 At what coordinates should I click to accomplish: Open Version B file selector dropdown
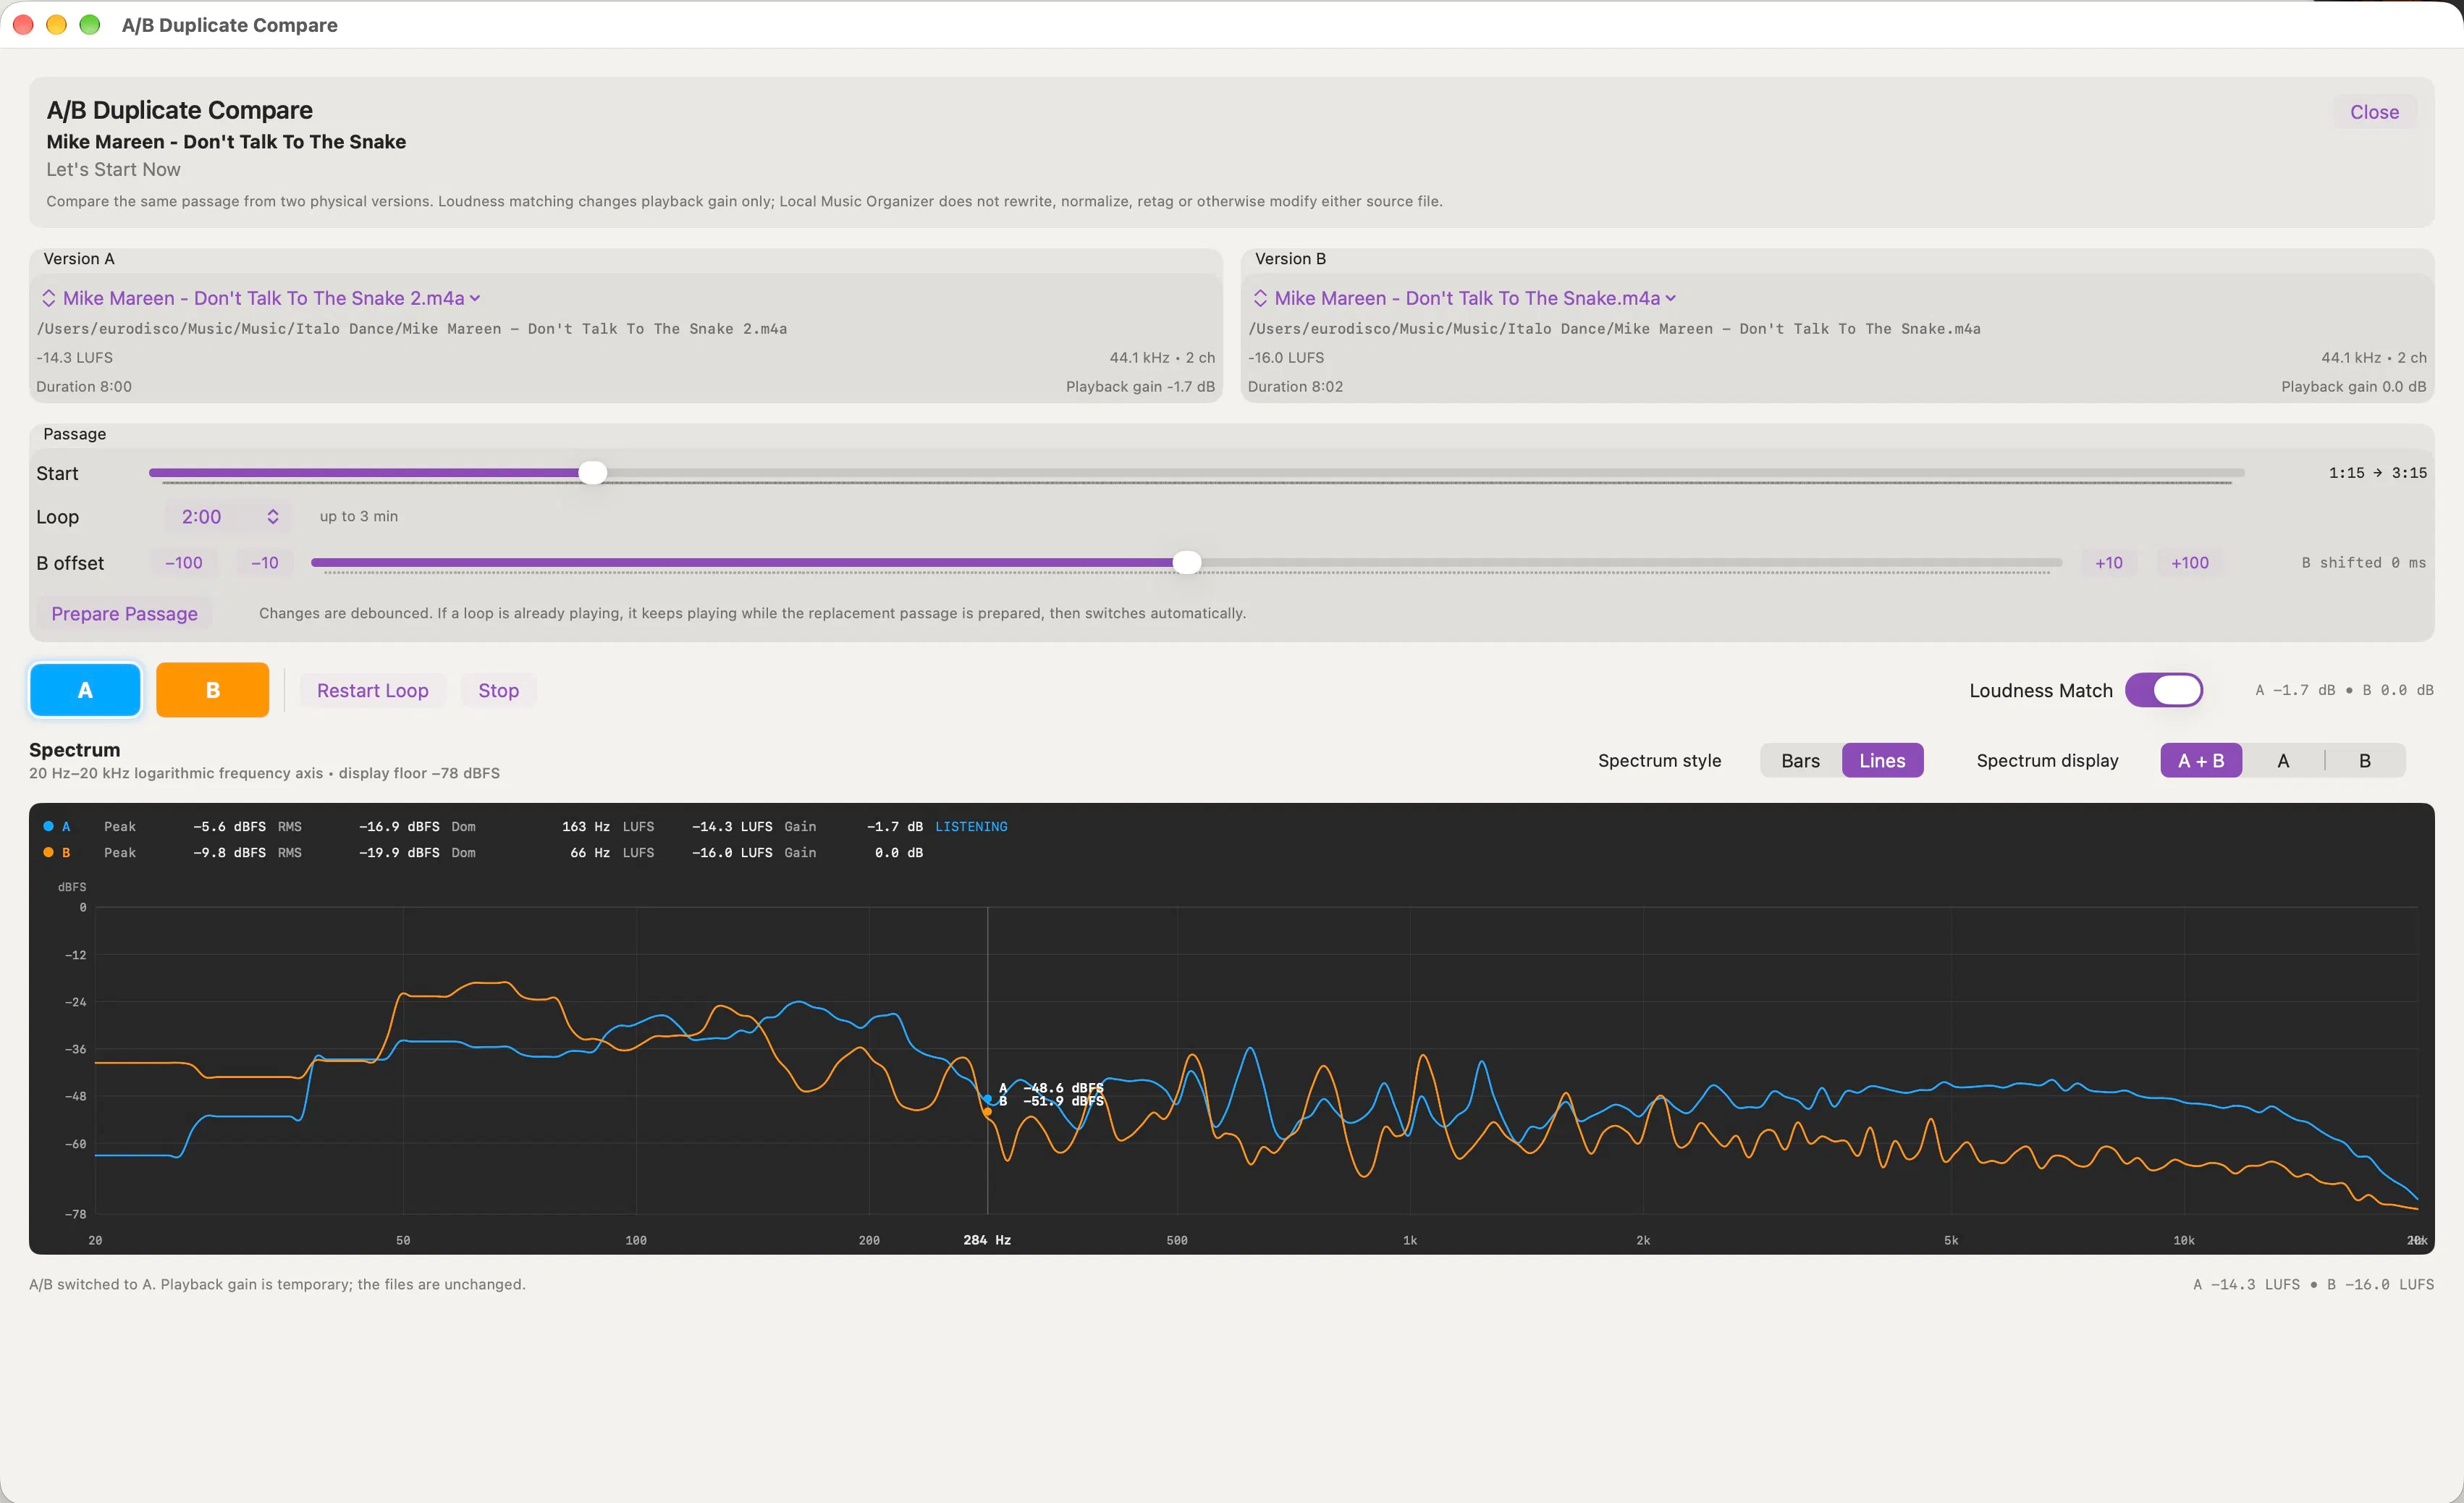[x=1465, y=298]
